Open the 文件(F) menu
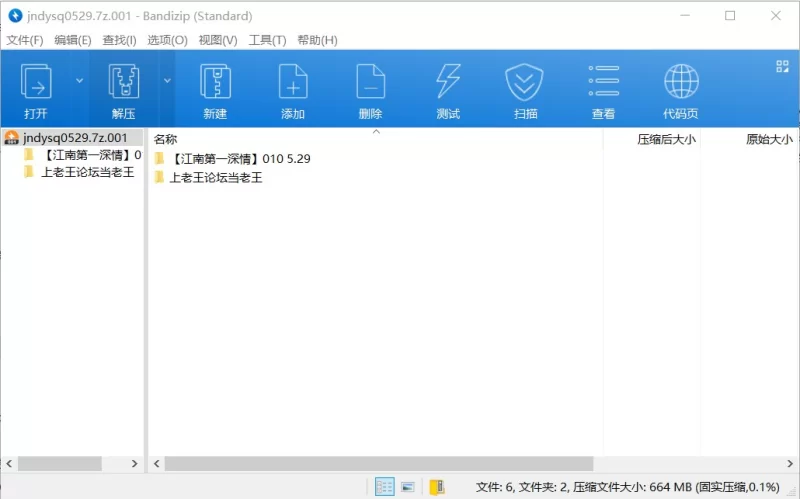Image resolution: width=800 pixels, height=499 pixels. tap(24, 40)
